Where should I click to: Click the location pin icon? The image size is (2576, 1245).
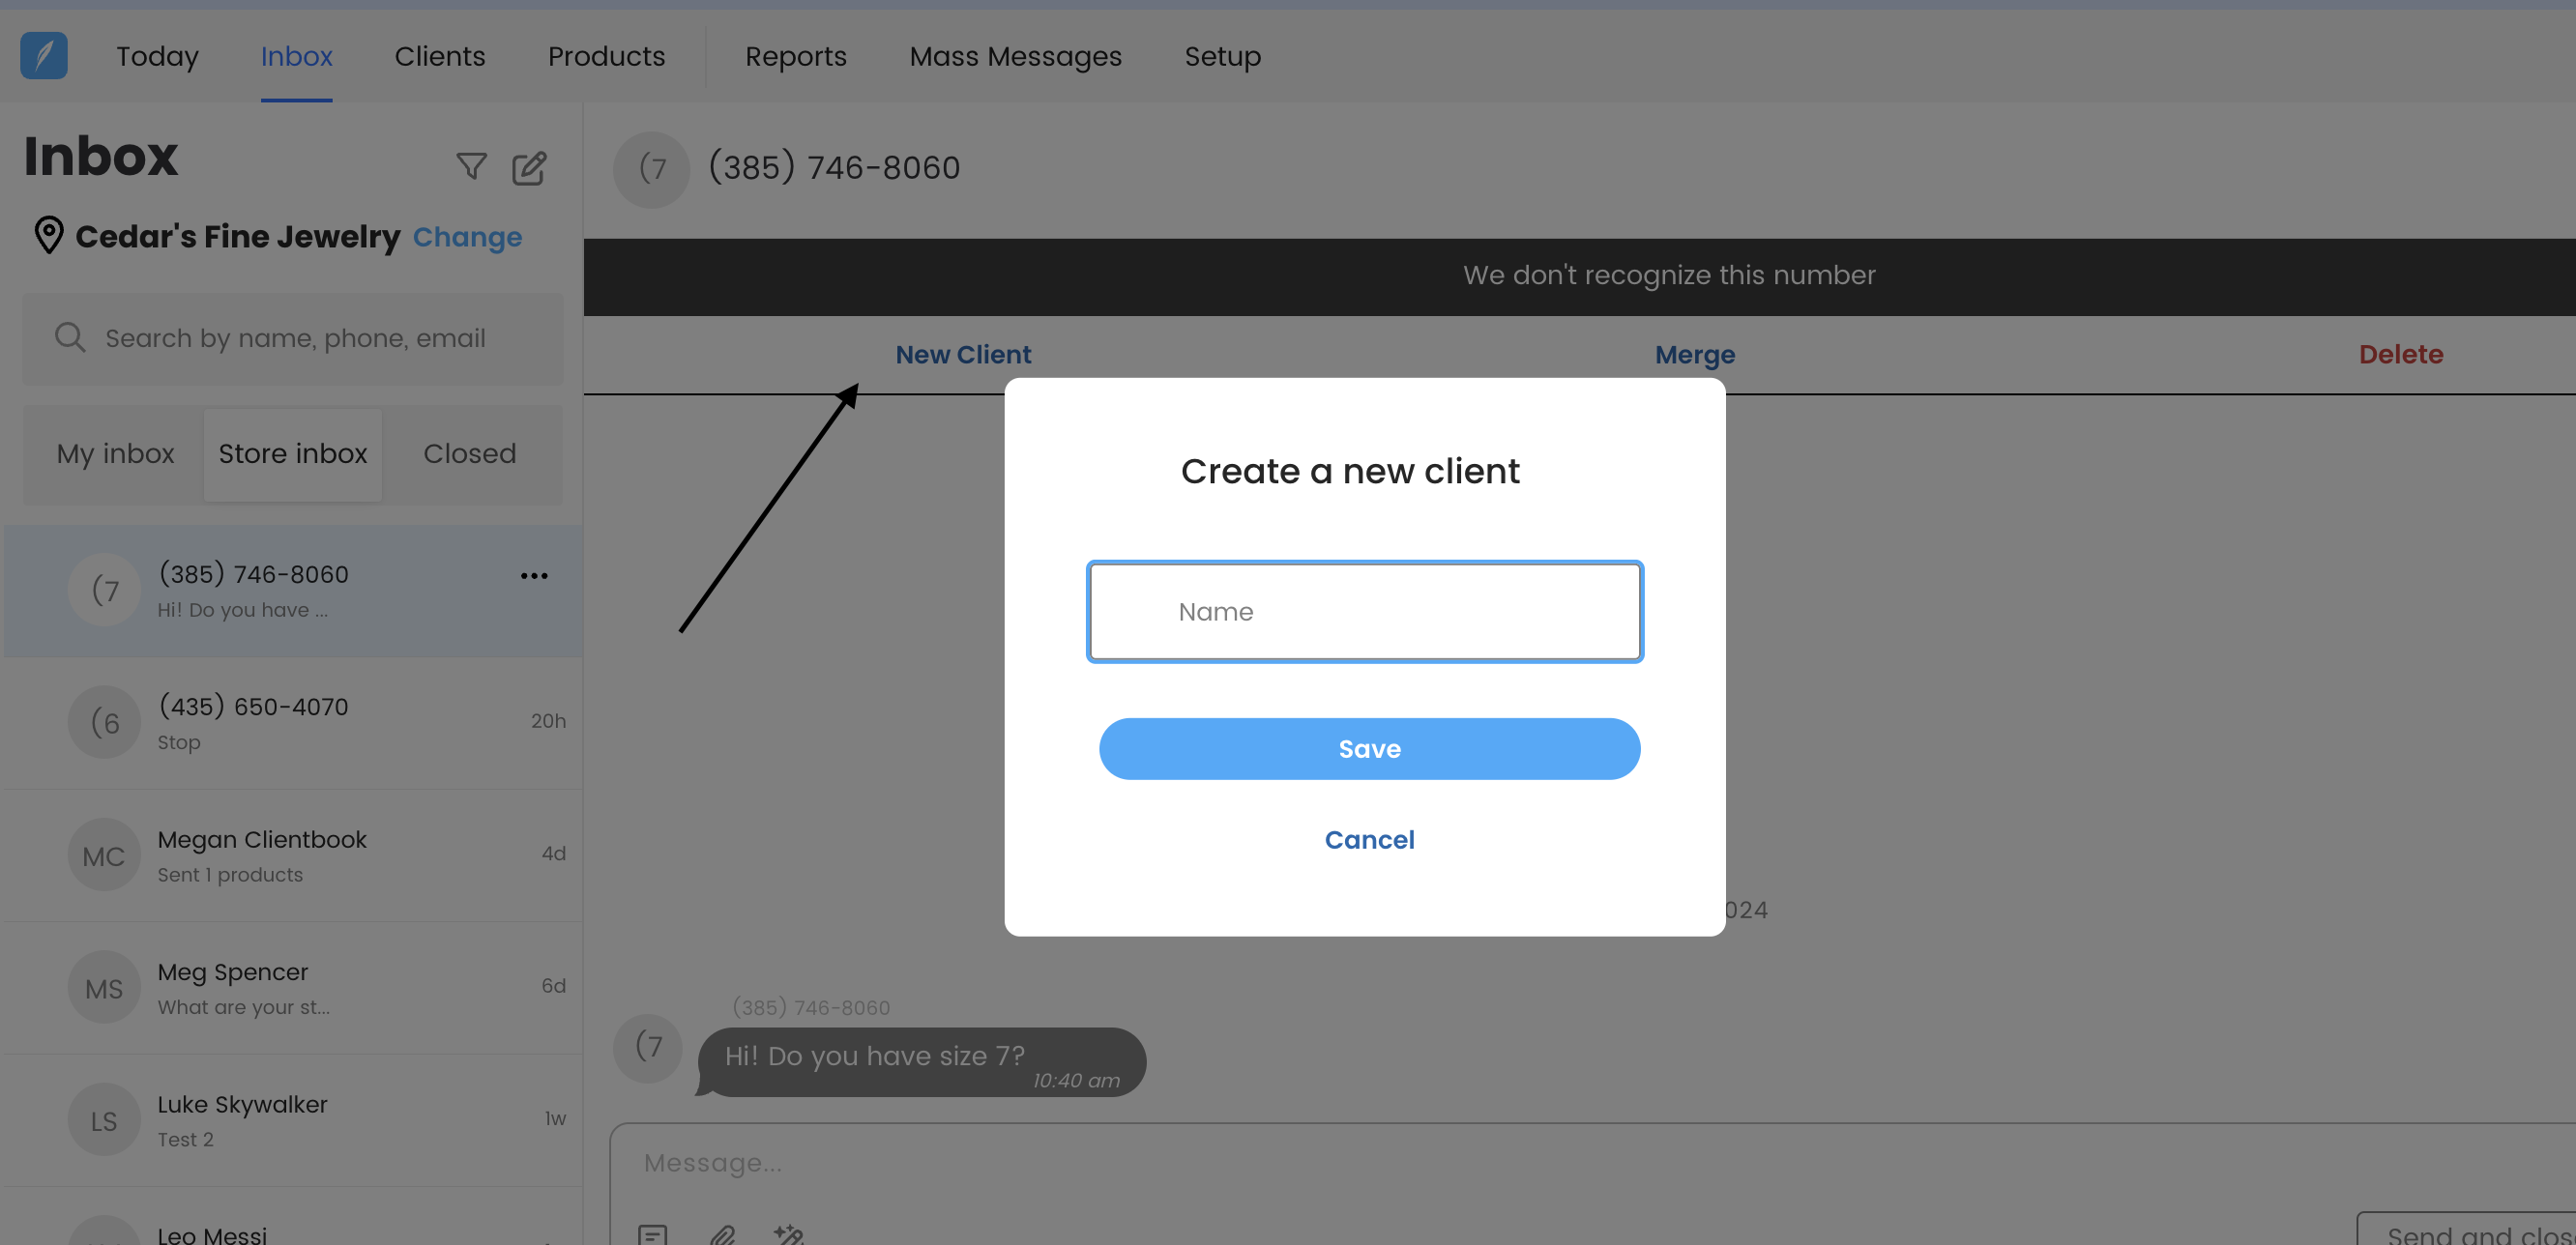pyautogui.click(x=48, y=236)
